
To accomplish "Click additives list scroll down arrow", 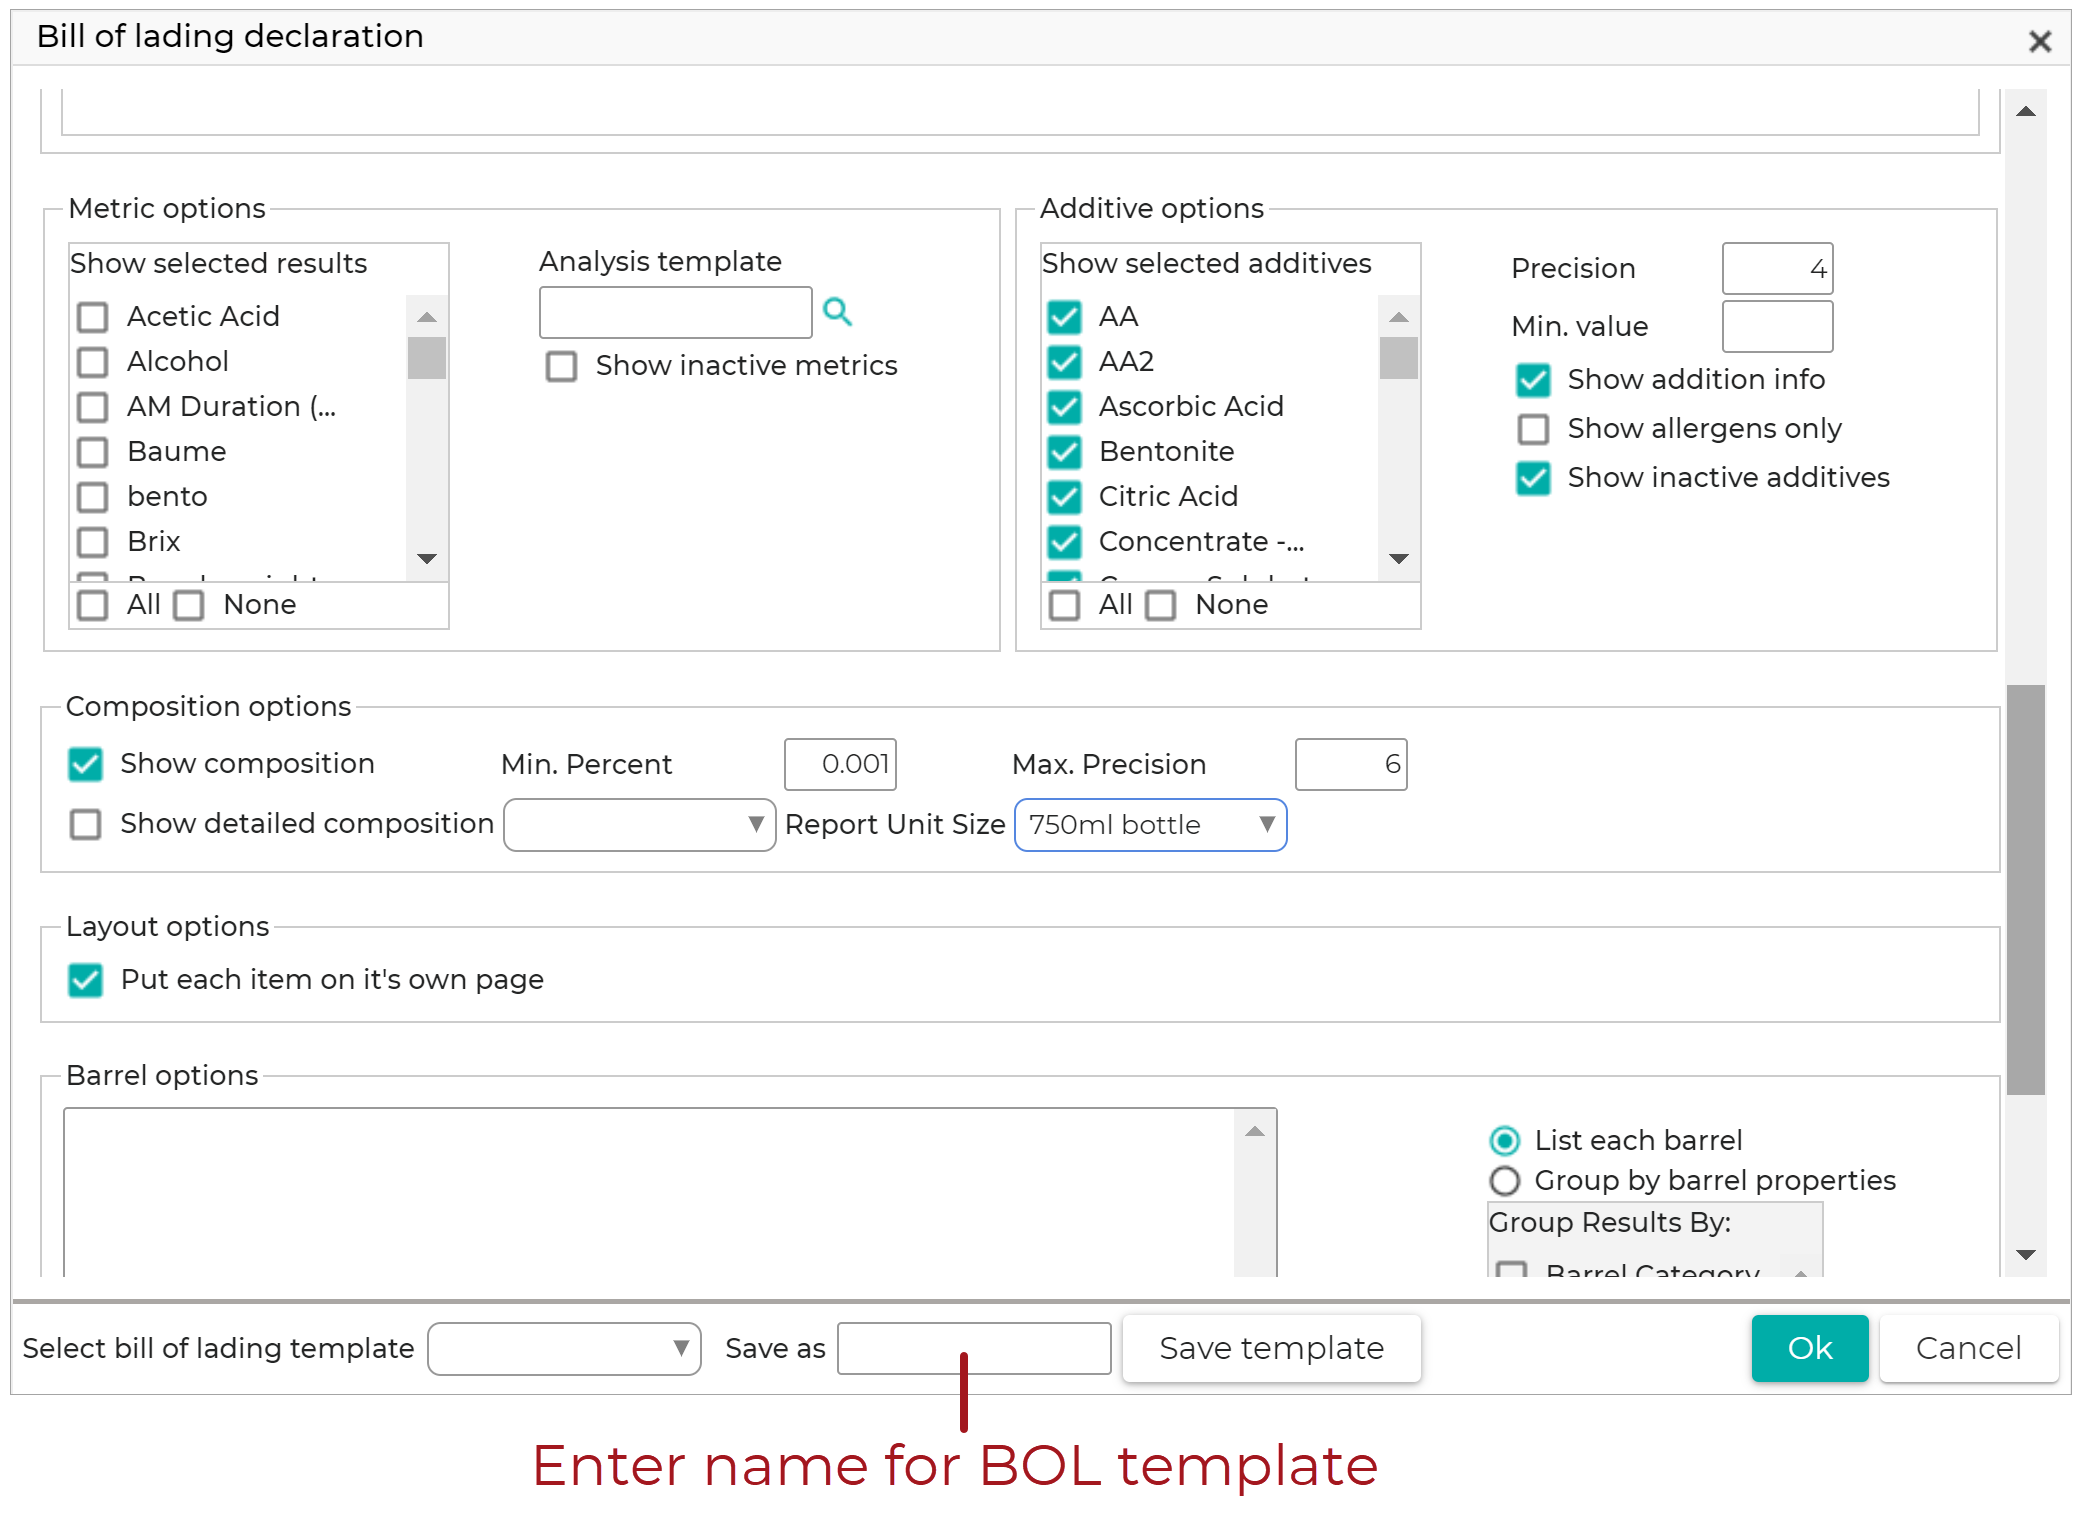I will click(1399, 559).
